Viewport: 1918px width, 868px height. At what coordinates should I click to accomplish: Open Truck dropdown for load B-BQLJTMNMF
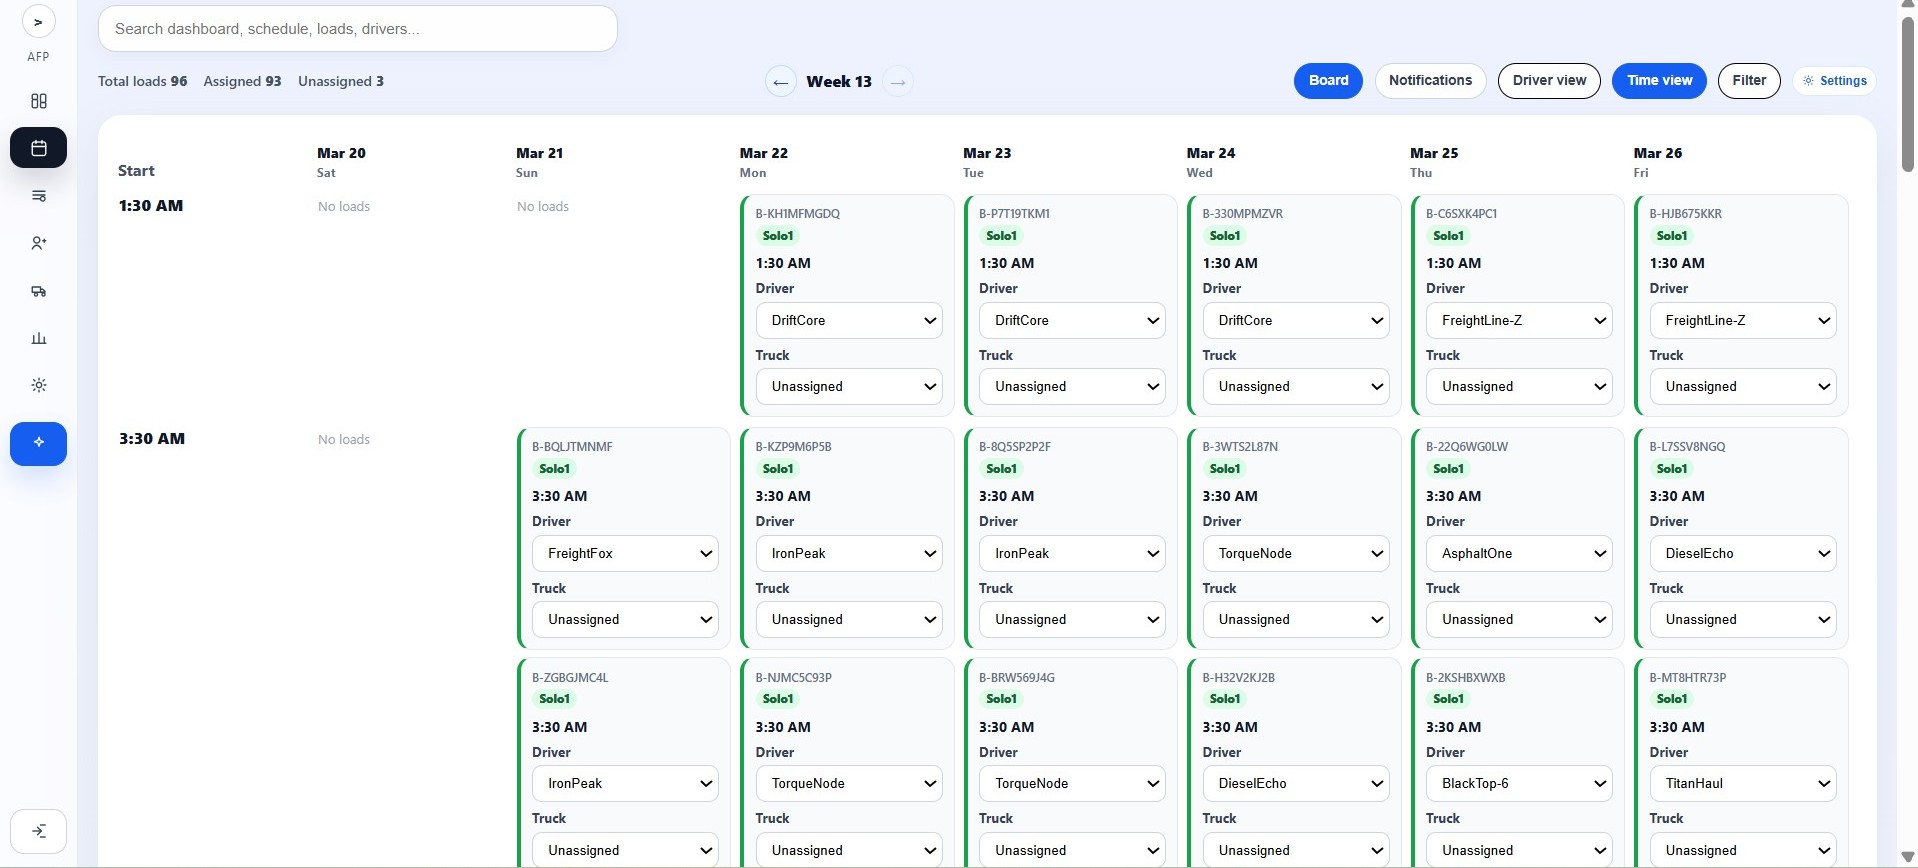pos(625,620)
